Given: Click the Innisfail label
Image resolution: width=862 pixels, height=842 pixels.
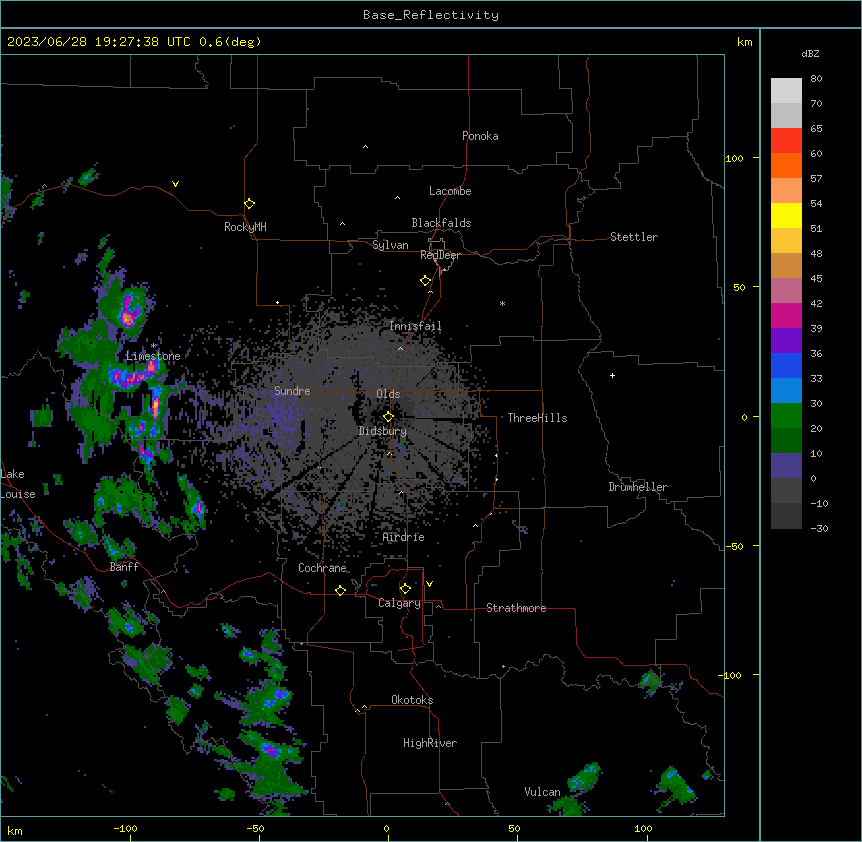Looking at the screenshot, I should pos(415,326).
